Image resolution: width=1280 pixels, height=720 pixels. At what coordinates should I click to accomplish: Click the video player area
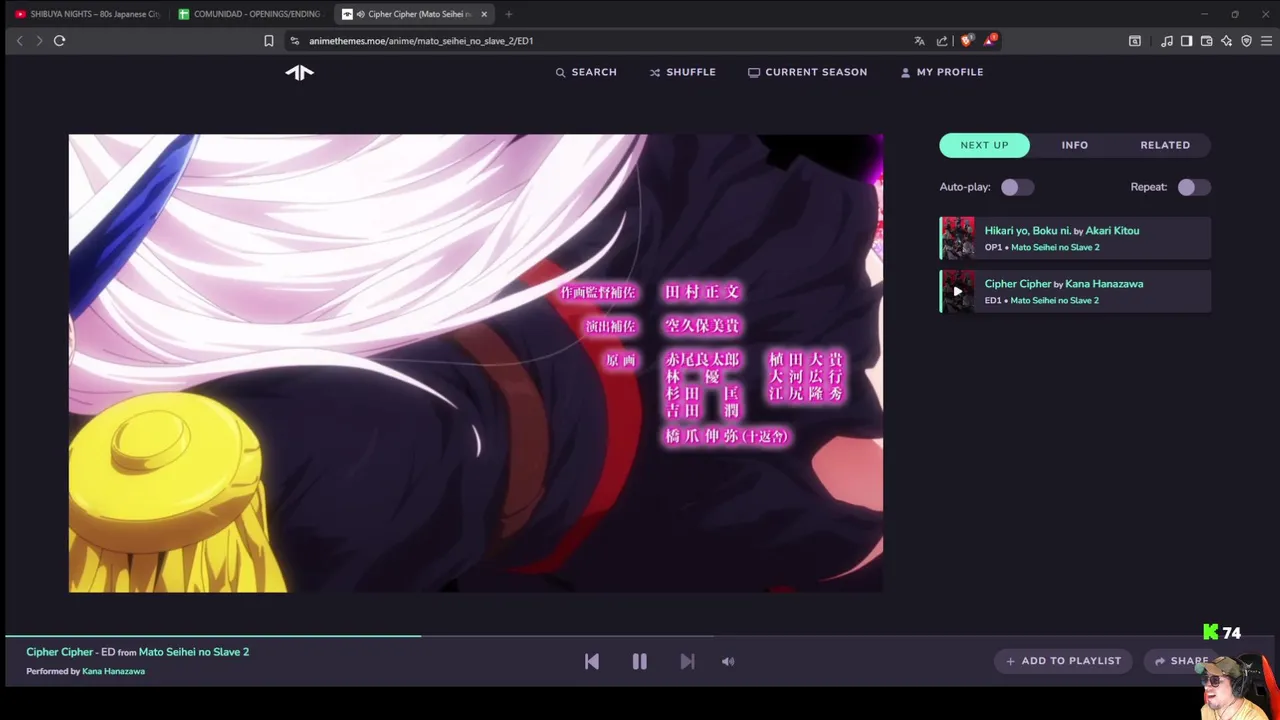pos(476,363)
